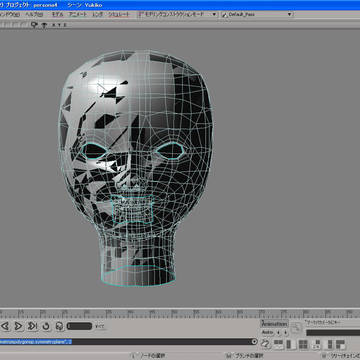Open the ヘルプ (Help) menu
Screen dimensions: 360x360
pos(34,15)
